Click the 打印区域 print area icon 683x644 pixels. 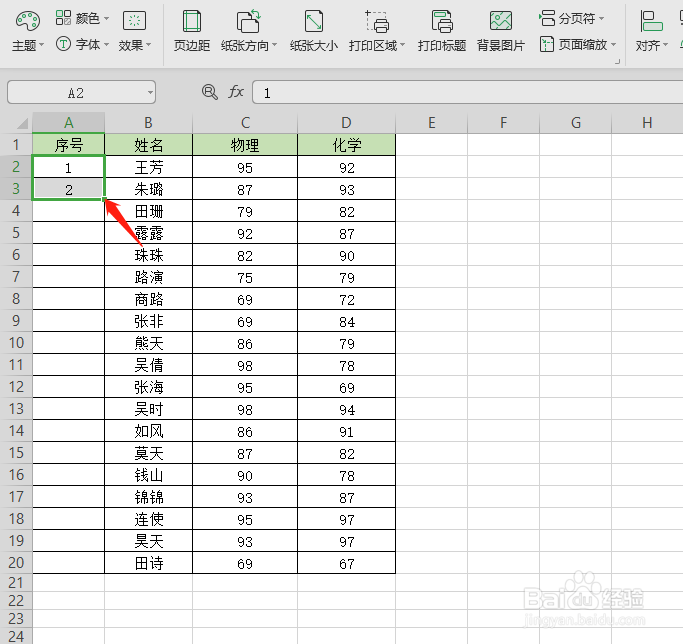point(377,21)
